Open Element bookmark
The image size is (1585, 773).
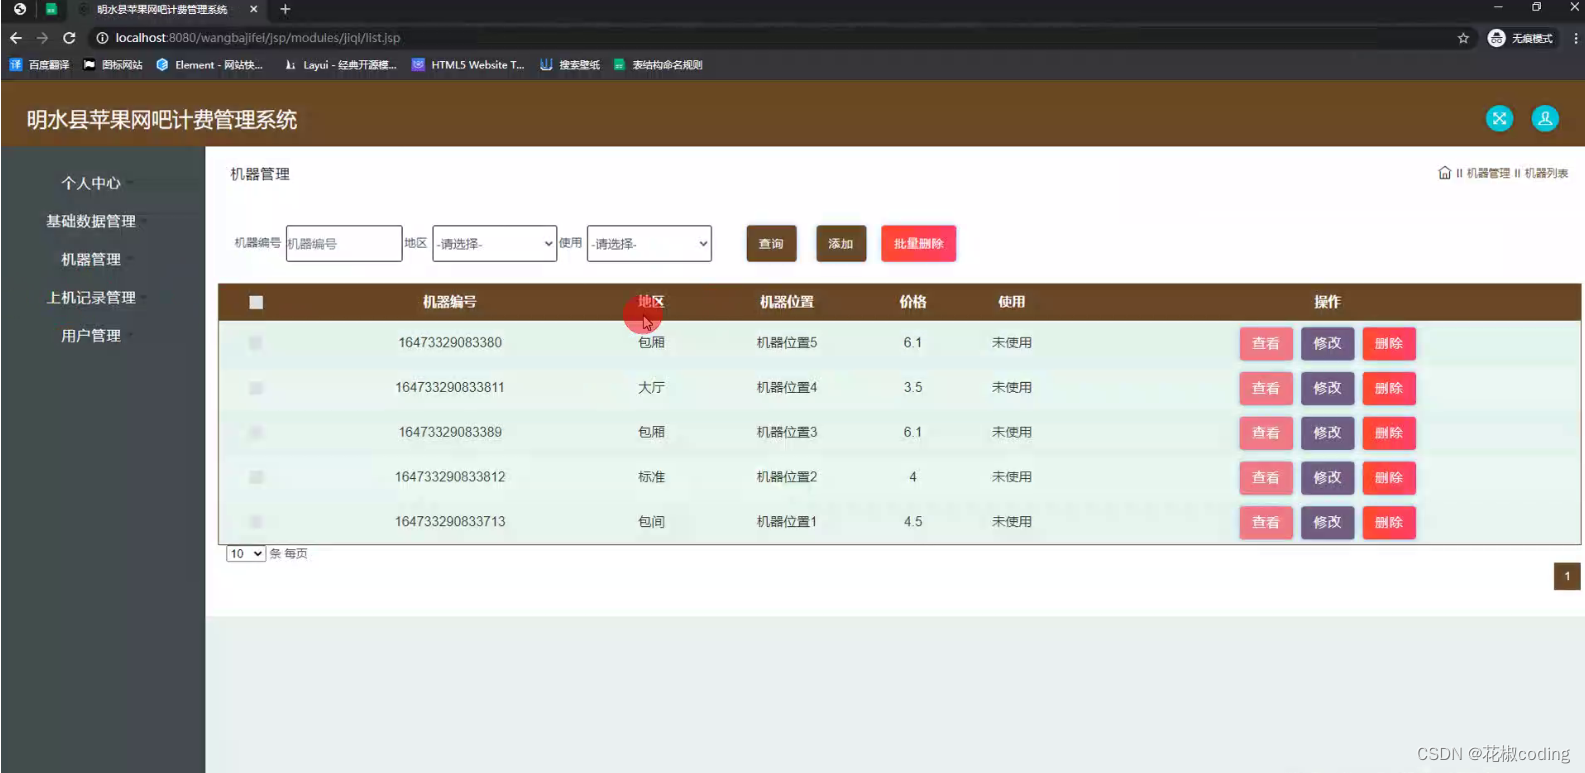209,65
